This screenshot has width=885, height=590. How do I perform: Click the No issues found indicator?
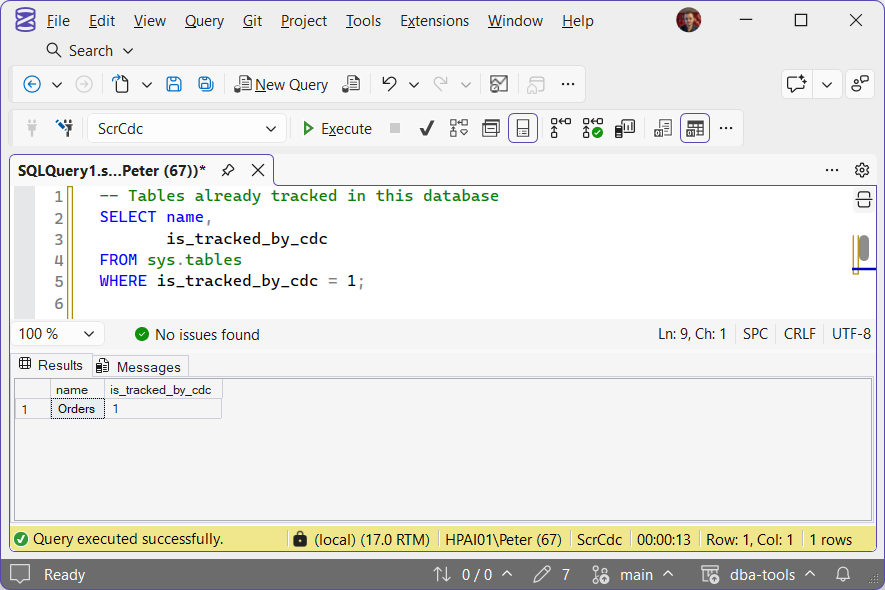[197, 335]
